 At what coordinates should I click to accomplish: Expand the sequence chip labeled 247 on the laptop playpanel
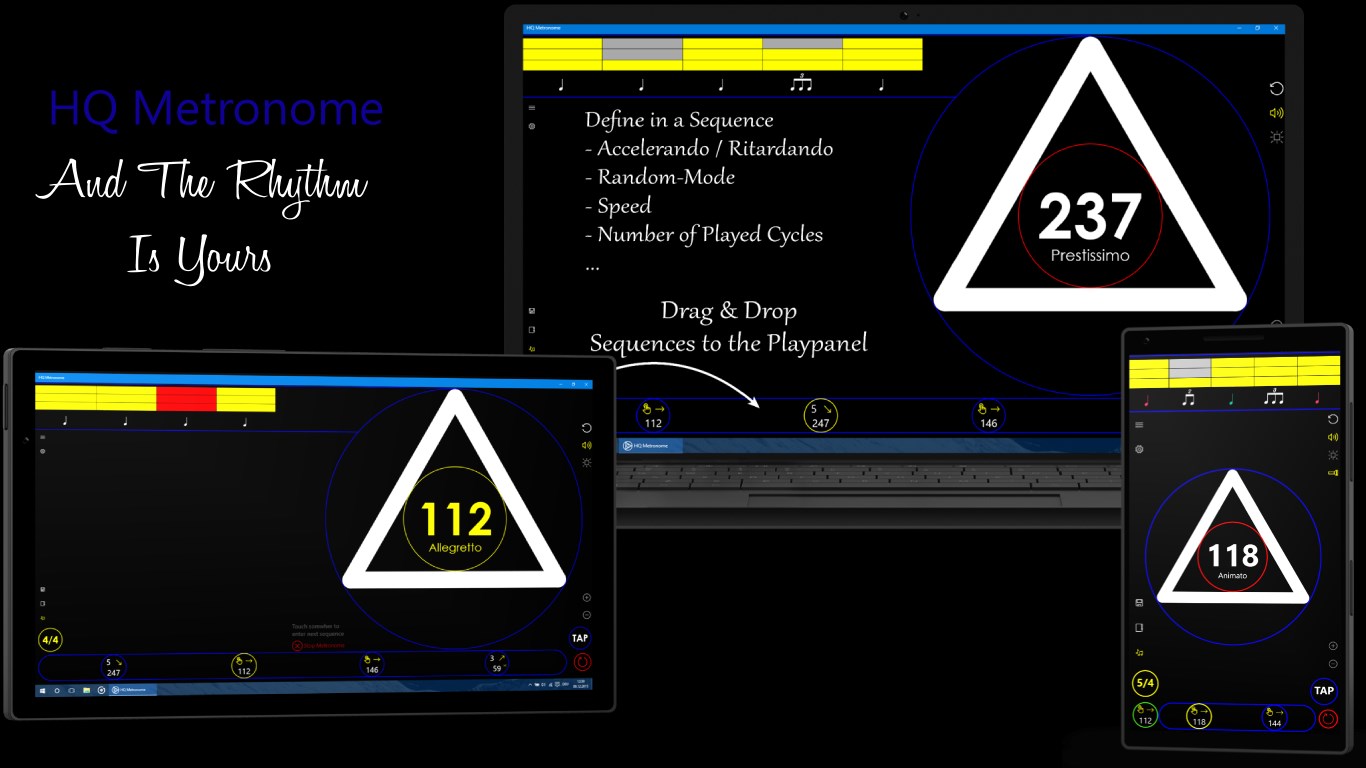pos(820,414)
